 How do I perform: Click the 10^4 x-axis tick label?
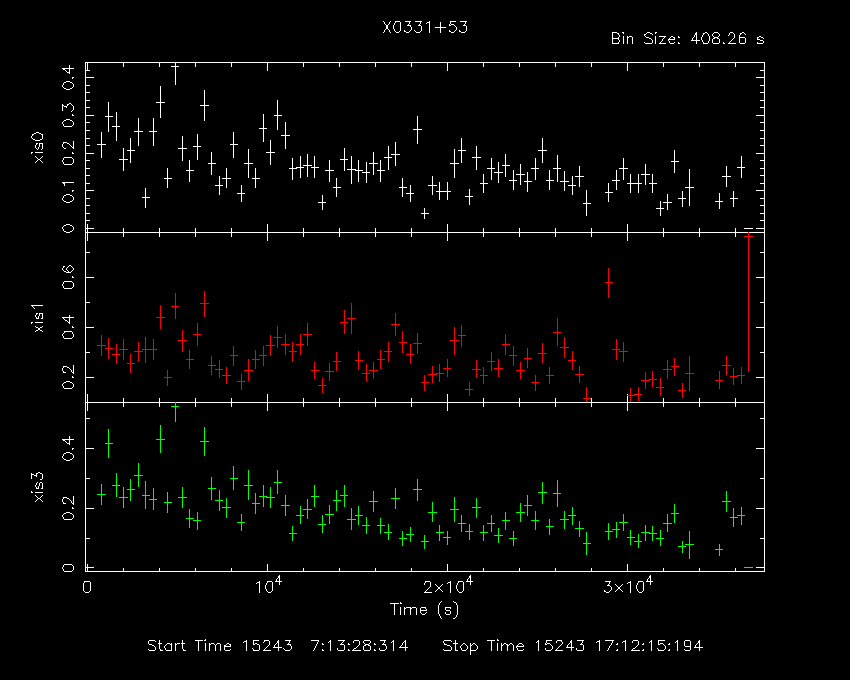click(x=268, y=586)
